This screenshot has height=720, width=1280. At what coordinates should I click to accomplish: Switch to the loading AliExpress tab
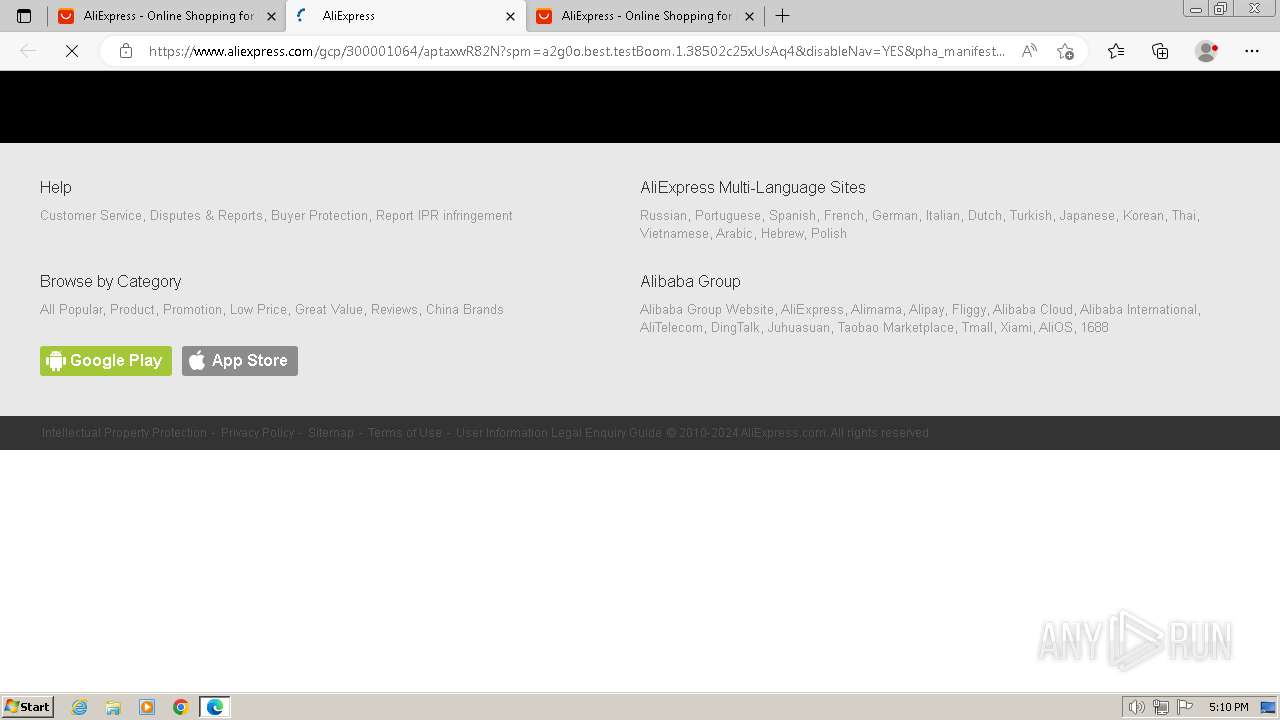pos(405,16)
